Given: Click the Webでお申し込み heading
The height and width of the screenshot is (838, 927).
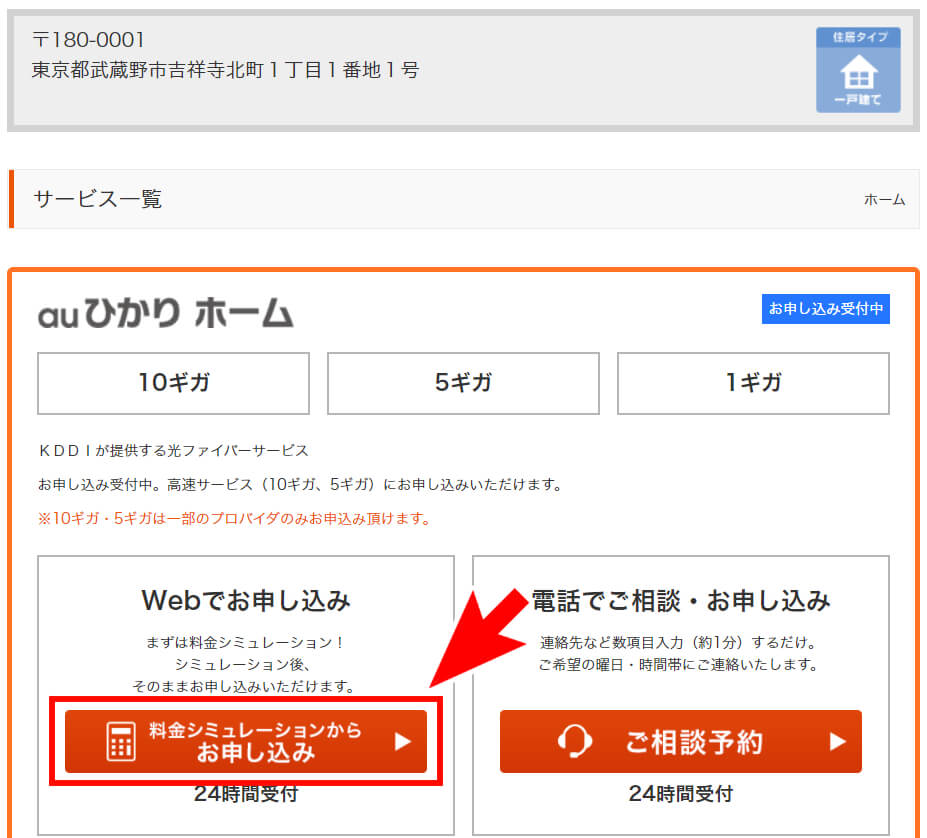Looking at the screenshot, I should coord(246,601).
